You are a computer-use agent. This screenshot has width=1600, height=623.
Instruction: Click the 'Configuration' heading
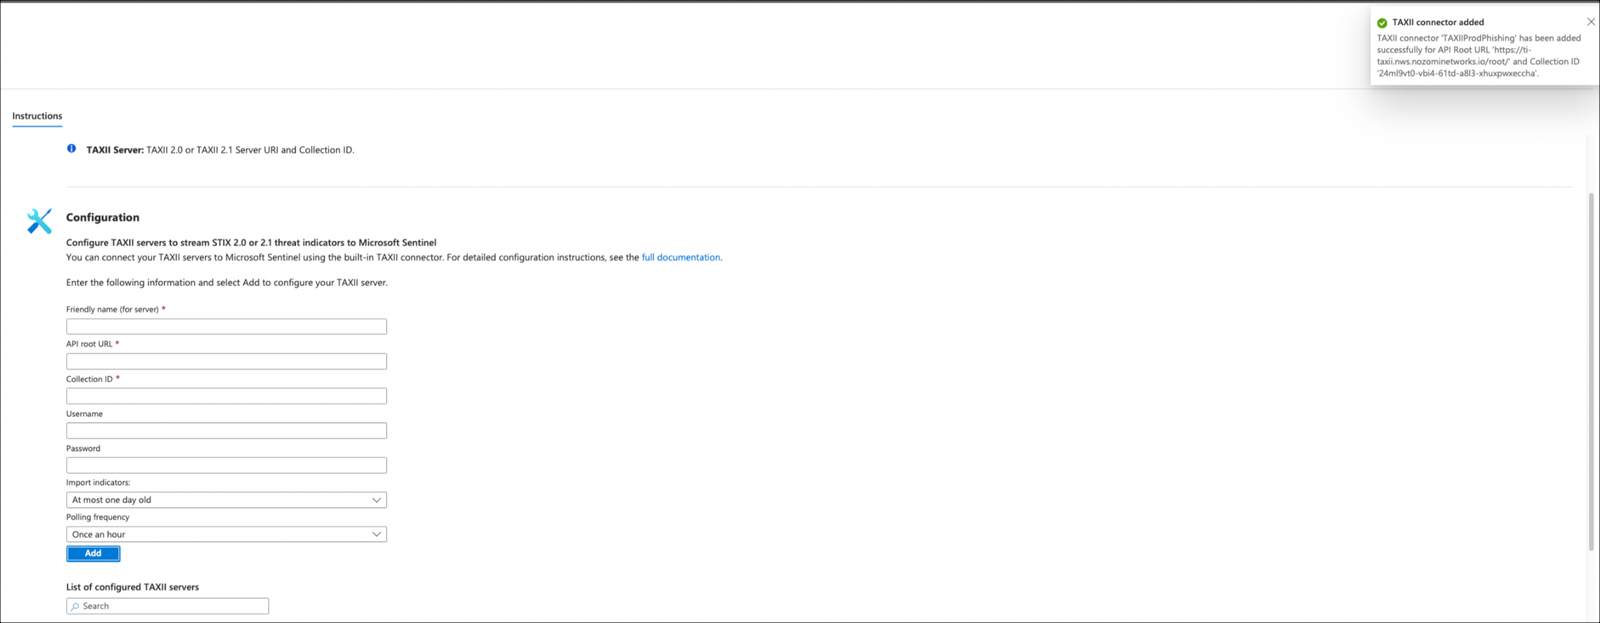coord(102,217)
